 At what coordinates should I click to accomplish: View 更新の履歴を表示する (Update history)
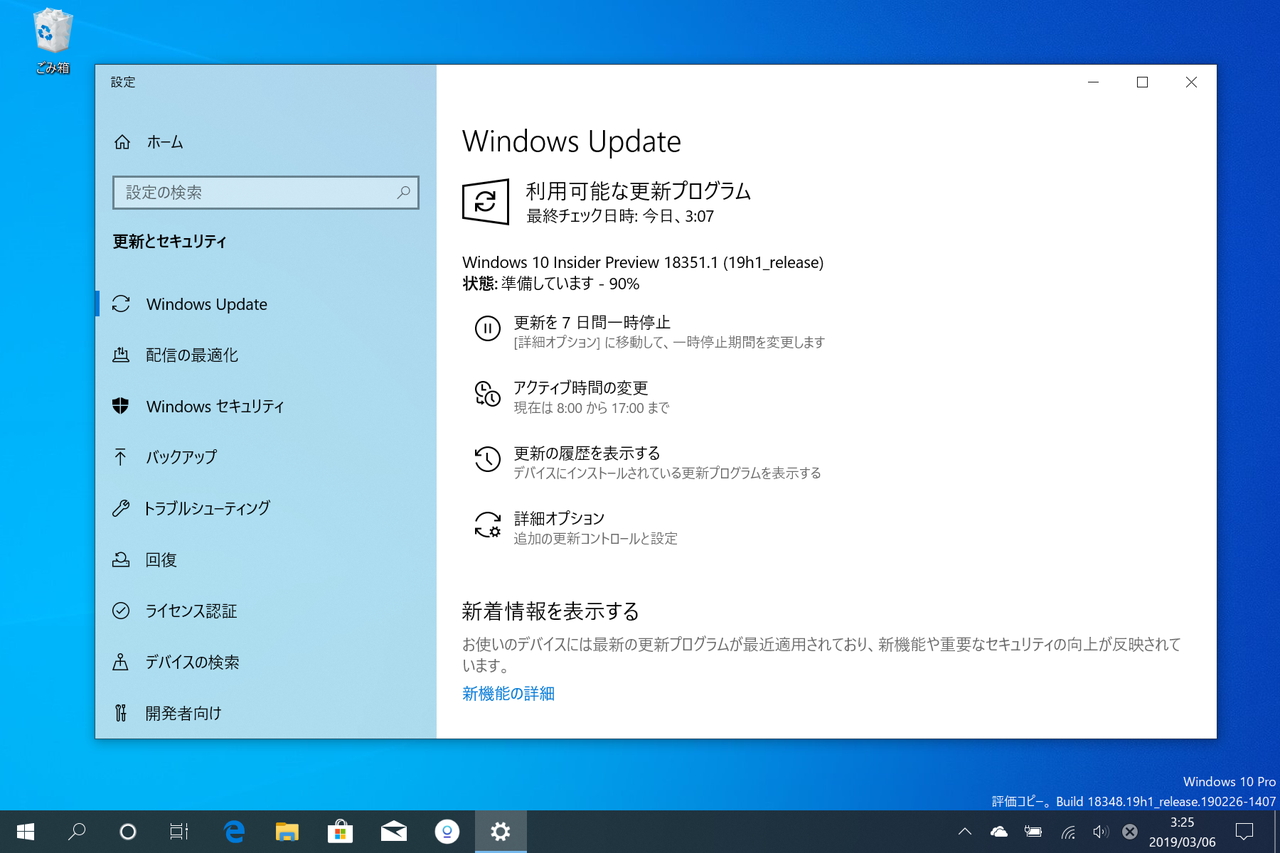(587, 452)
